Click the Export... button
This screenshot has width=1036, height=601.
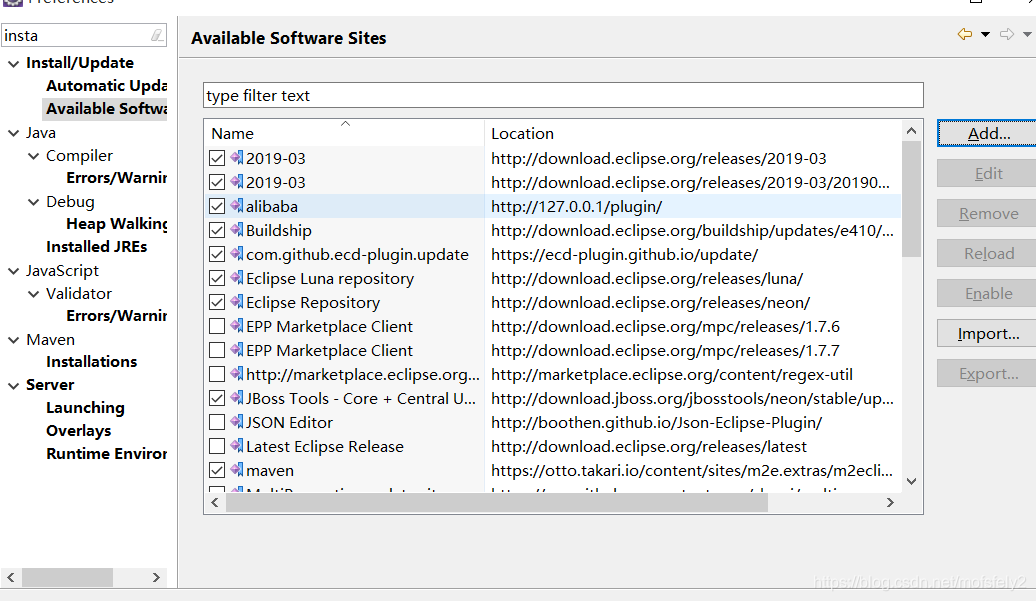(988, 373)
